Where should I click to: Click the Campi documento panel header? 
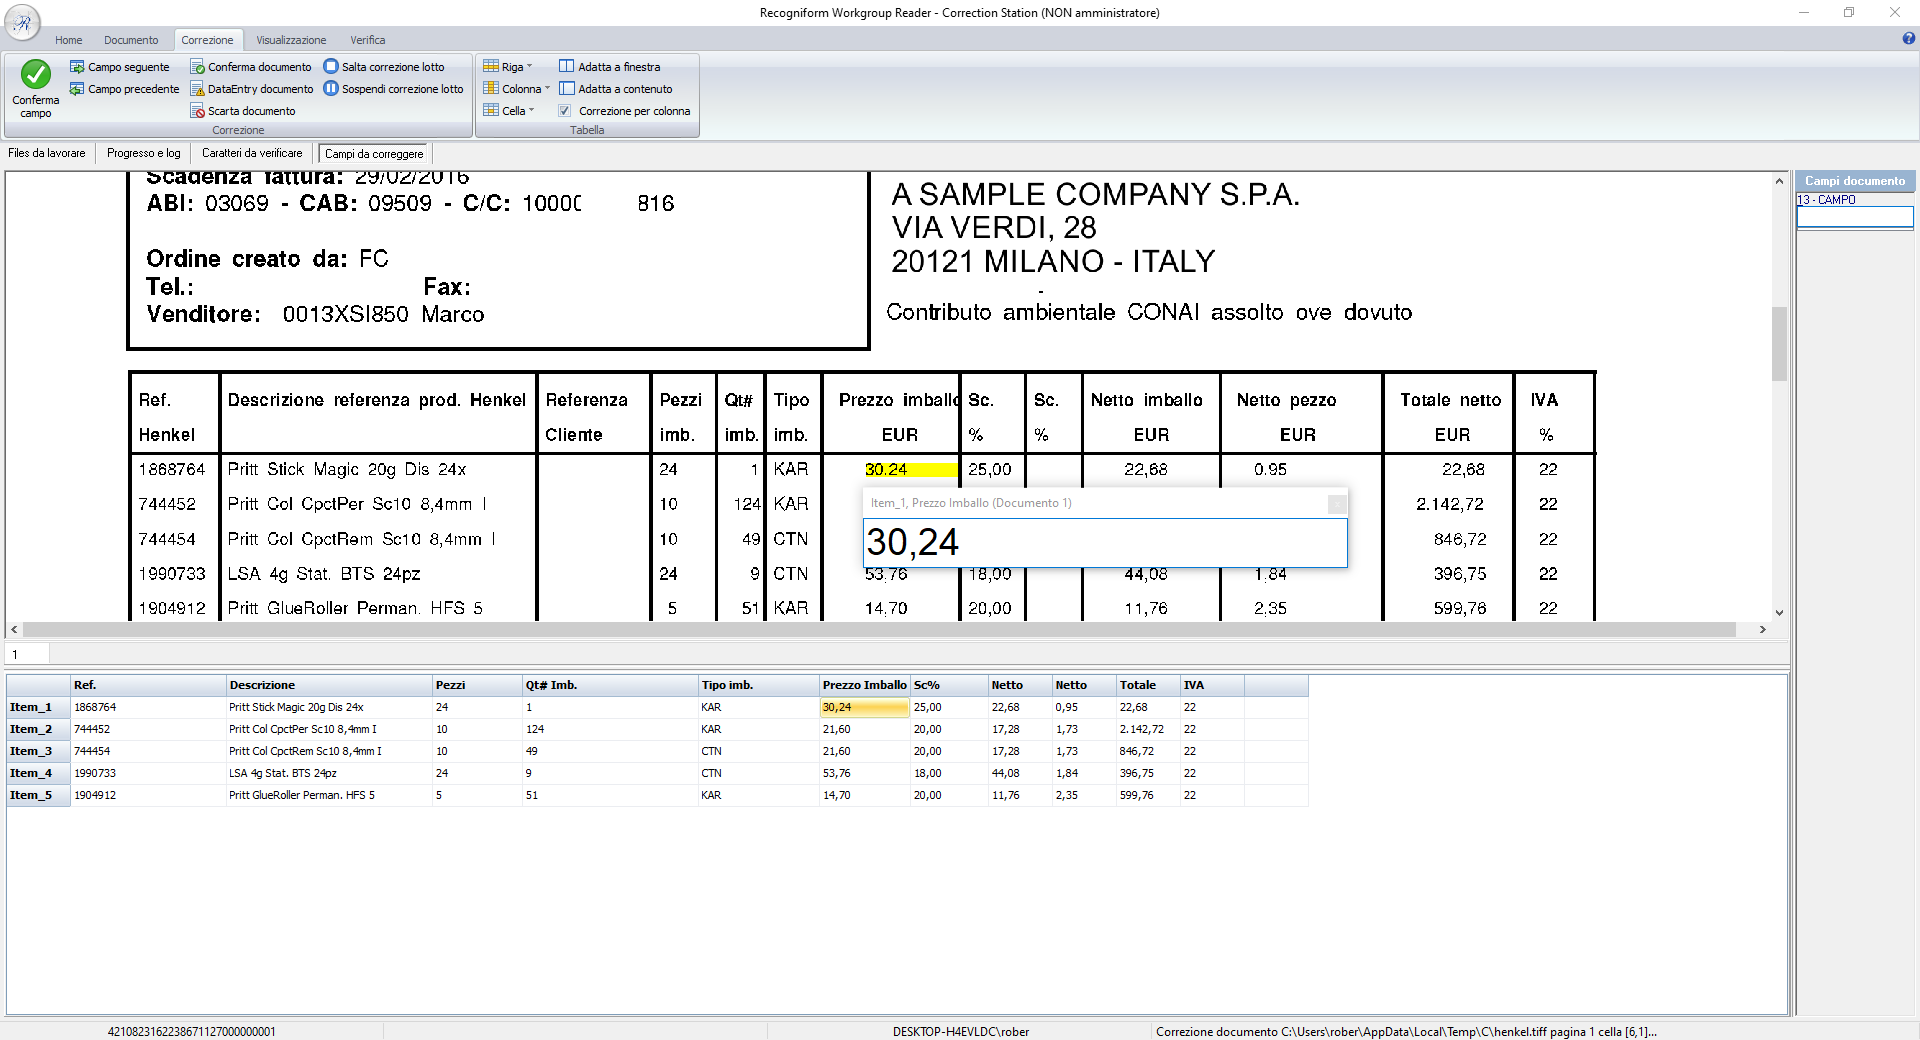[1855, 181]
